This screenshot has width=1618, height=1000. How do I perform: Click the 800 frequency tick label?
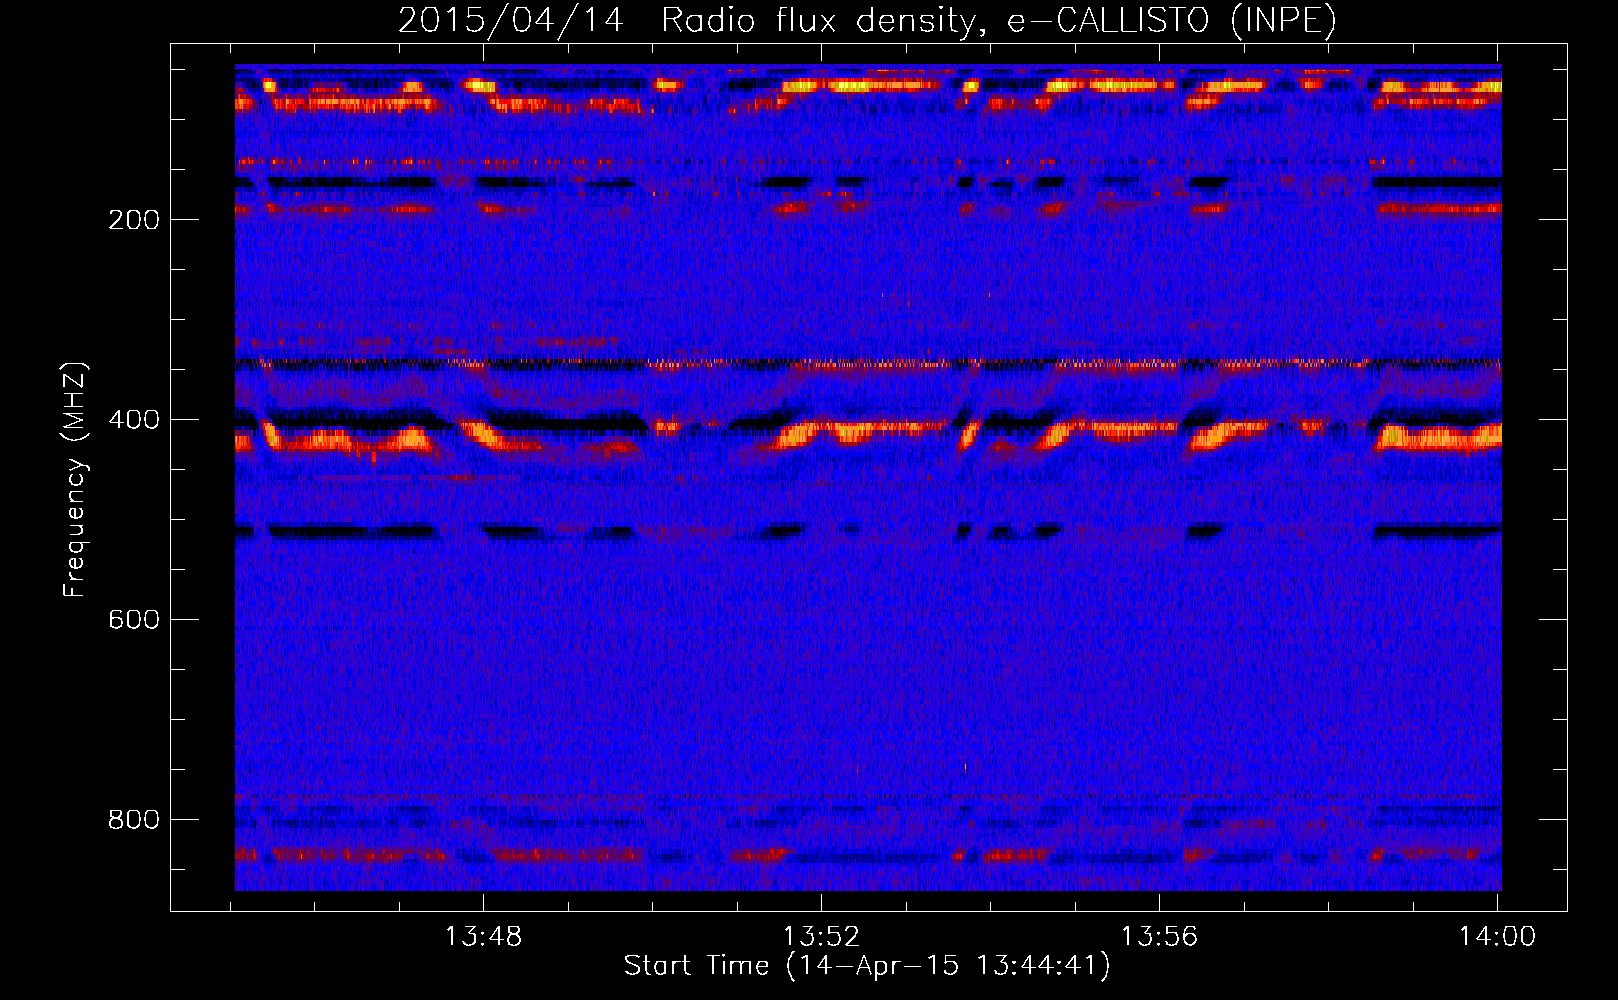point(134,820)
